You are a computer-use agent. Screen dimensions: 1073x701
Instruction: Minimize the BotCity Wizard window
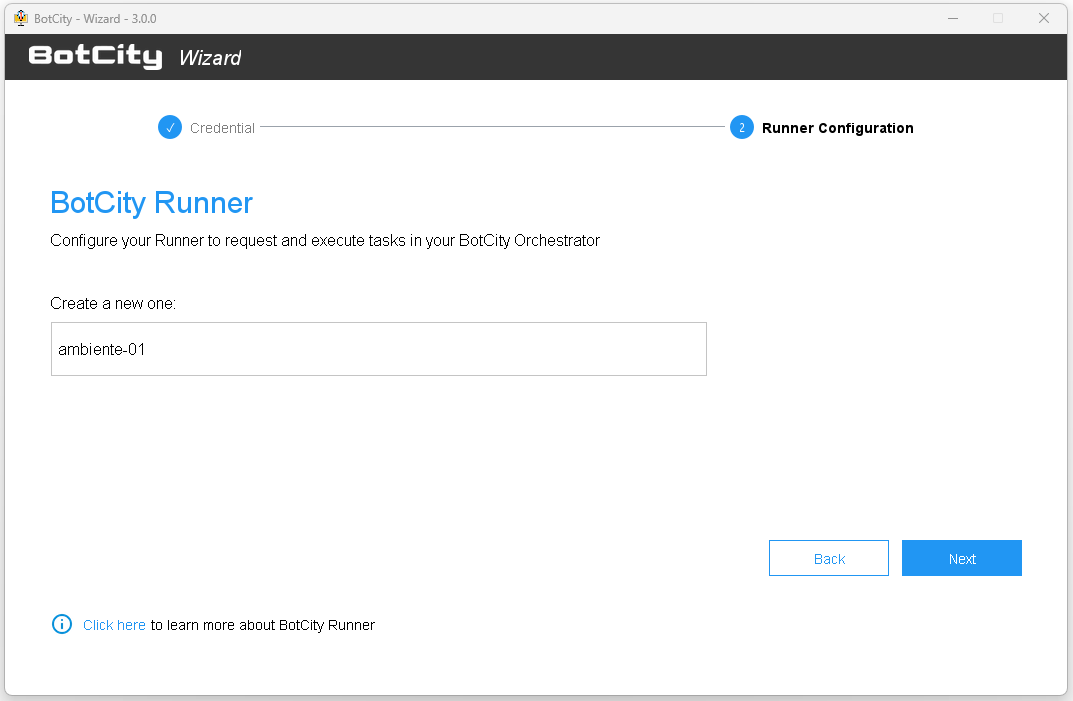click(x=951, y=18)
